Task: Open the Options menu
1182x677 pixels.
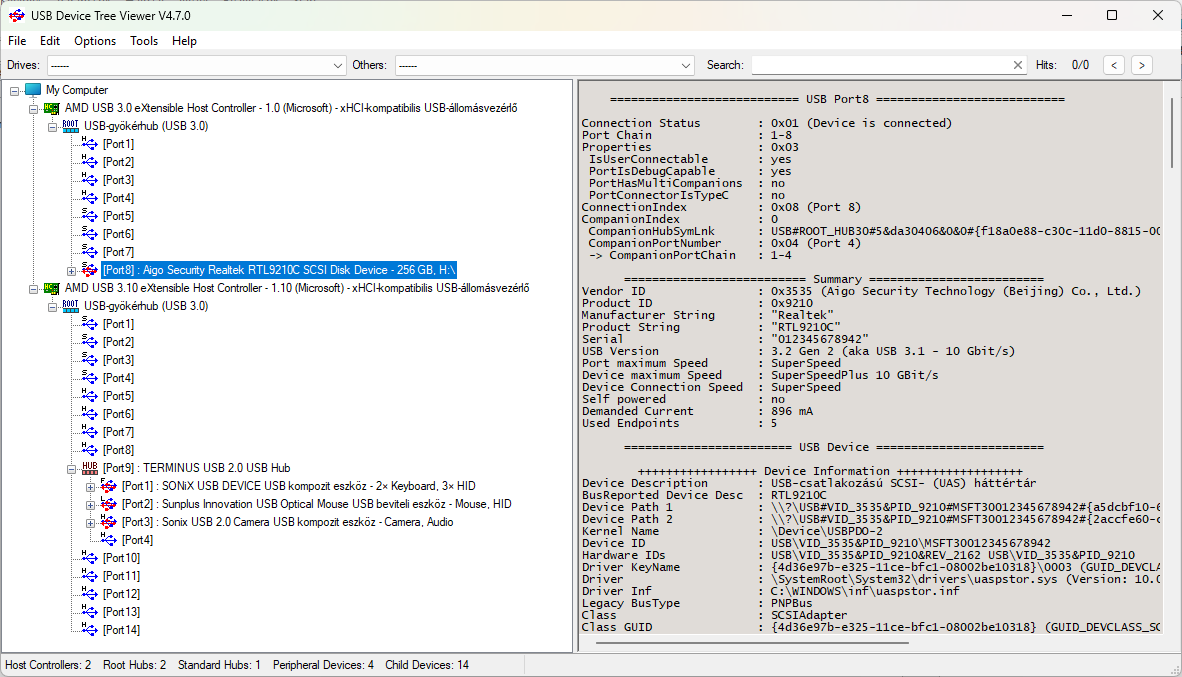Action: [x=95, y=41]
